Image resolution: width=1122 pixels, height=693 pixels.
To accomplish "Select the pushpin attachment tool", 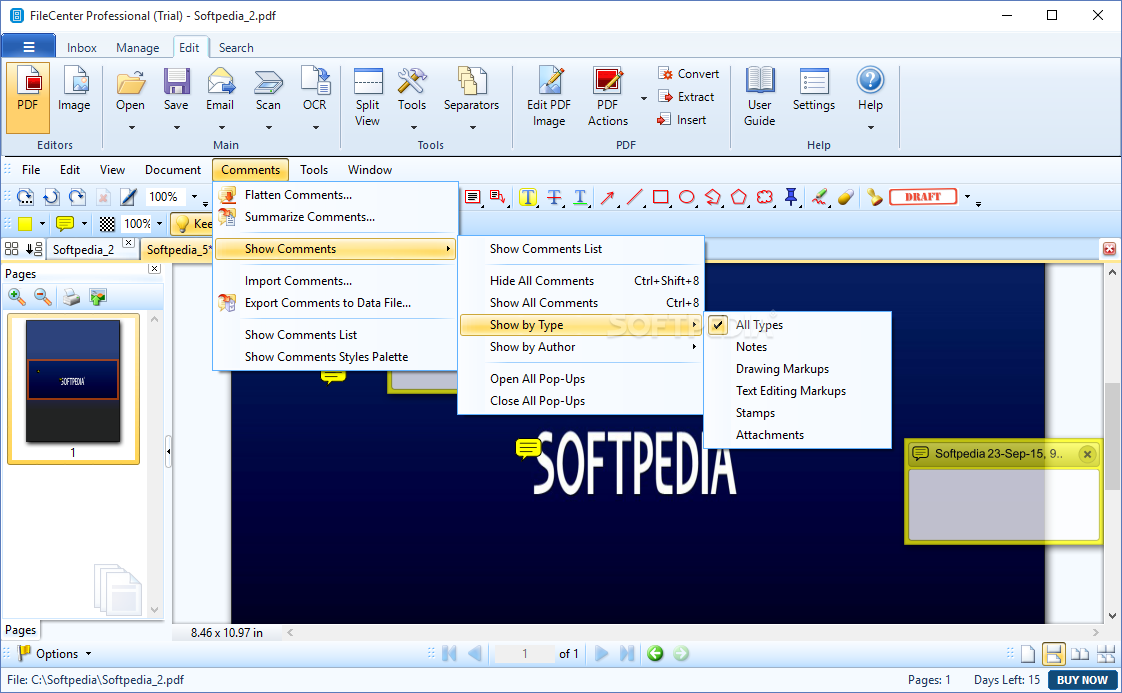I will coord(791,197).
